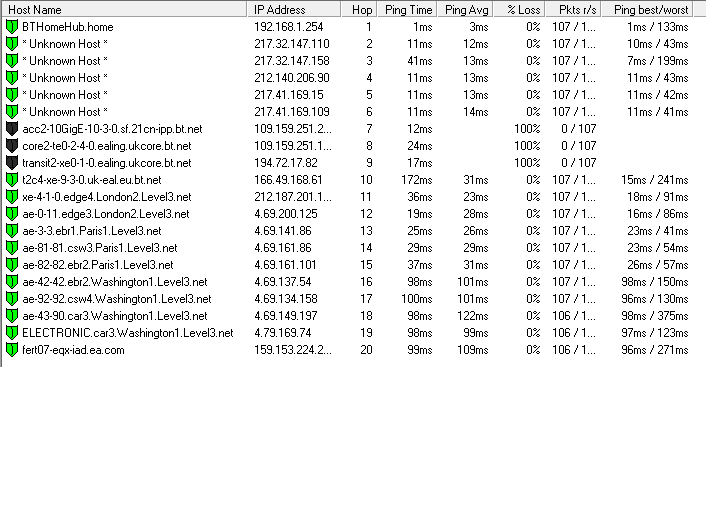Select the xe-4-1-0.edge4.London2.Level3.net host row
The width and height of the screenshot is (728, 532).
click(347, 197)
